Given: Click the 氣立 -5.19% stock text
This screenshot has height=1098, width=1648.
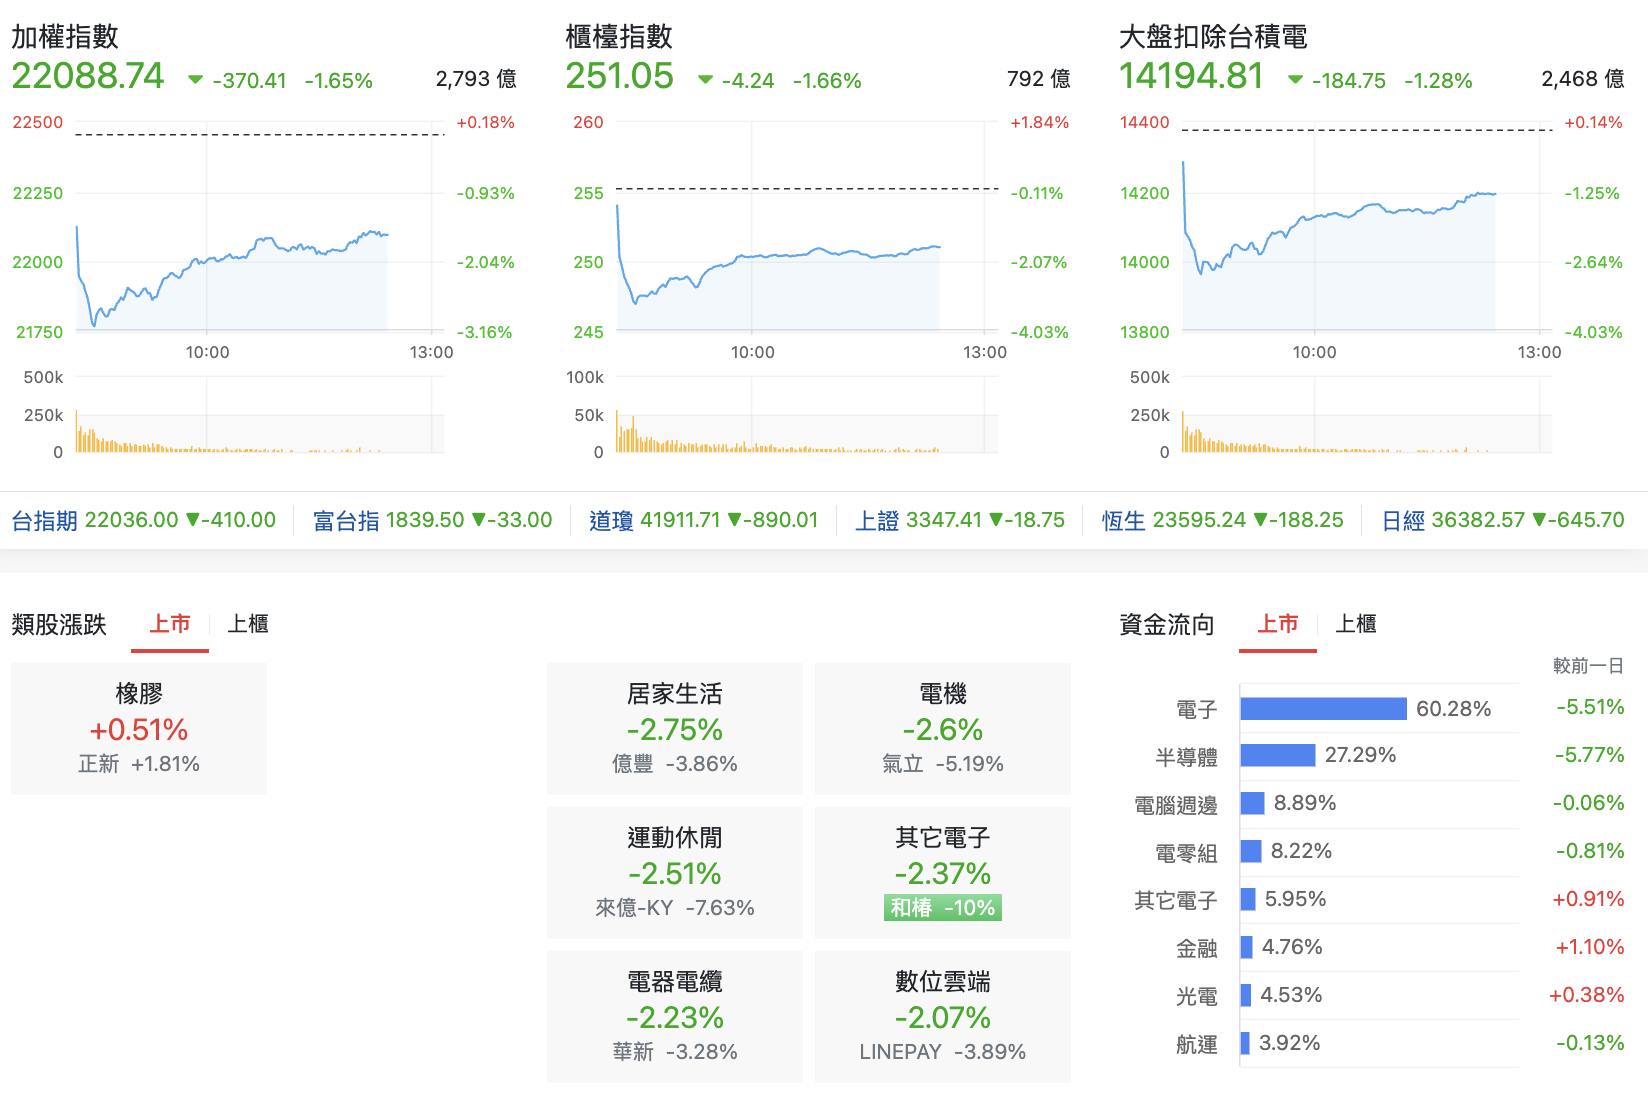Looking at the screenshot, I should [x=943, y=764].
